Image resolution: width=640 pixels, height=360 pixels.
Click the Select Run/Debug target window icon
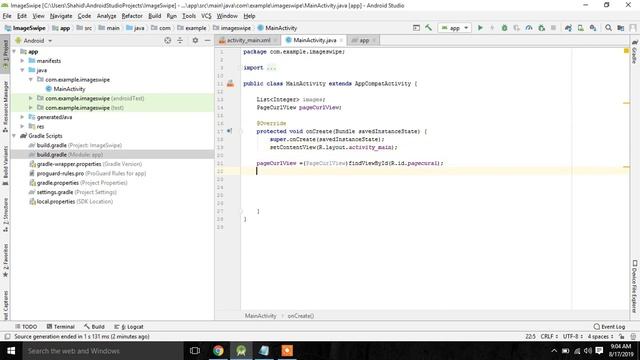[x=416, y=28]
